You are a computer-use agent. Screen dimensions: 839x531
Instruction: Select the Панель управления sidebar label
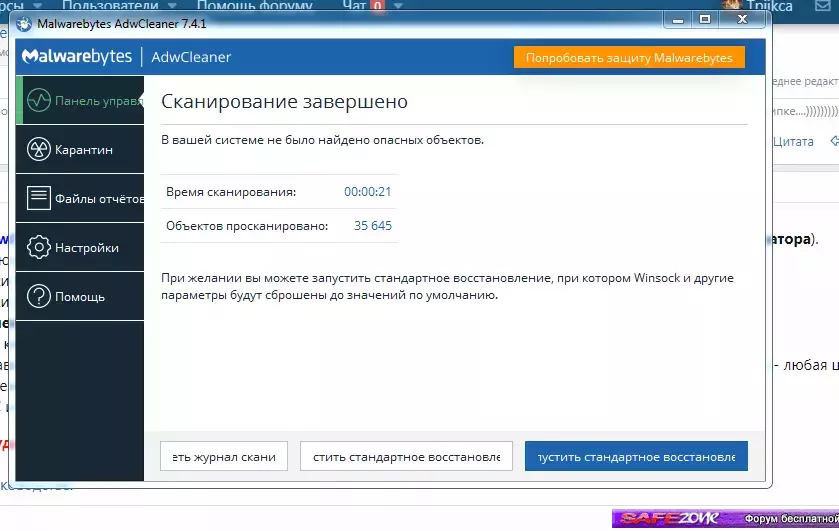(x=99, y=101)
